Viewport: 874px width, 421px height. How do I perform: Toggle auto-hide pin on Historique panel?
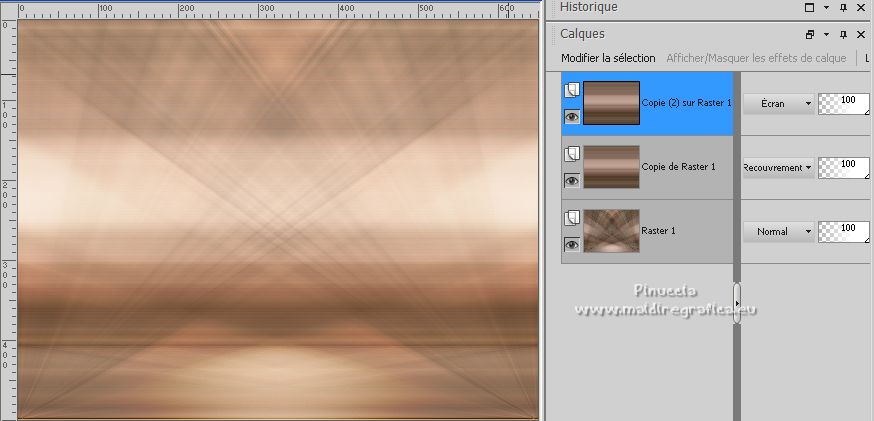pos(843,8)
